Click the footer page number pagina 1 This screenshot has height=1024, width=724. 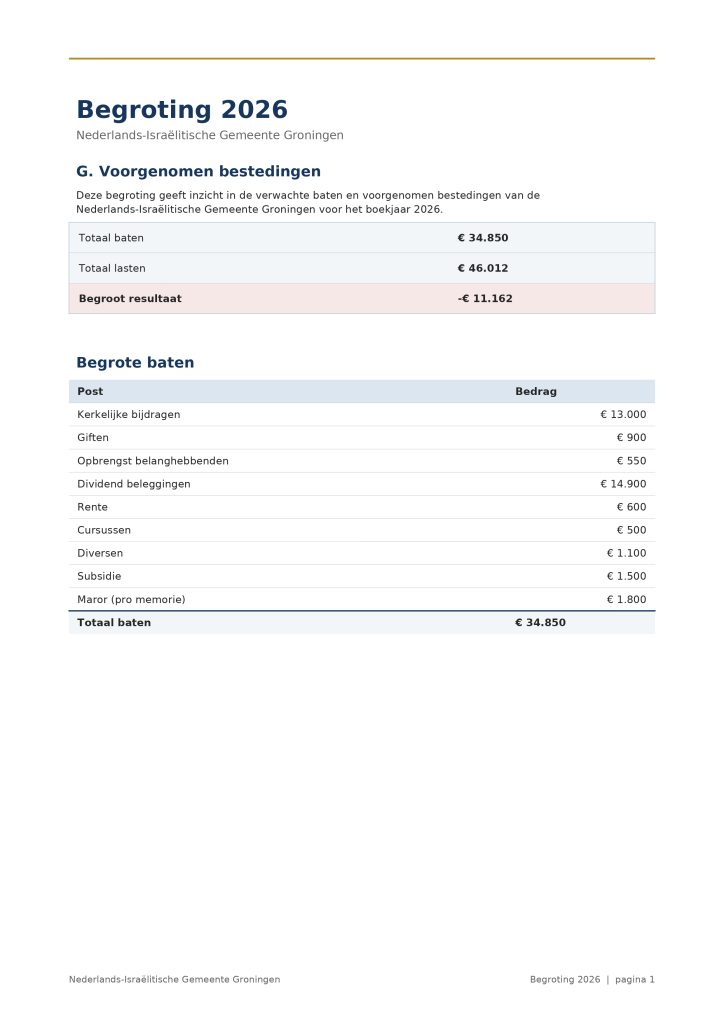pos(635,980)
